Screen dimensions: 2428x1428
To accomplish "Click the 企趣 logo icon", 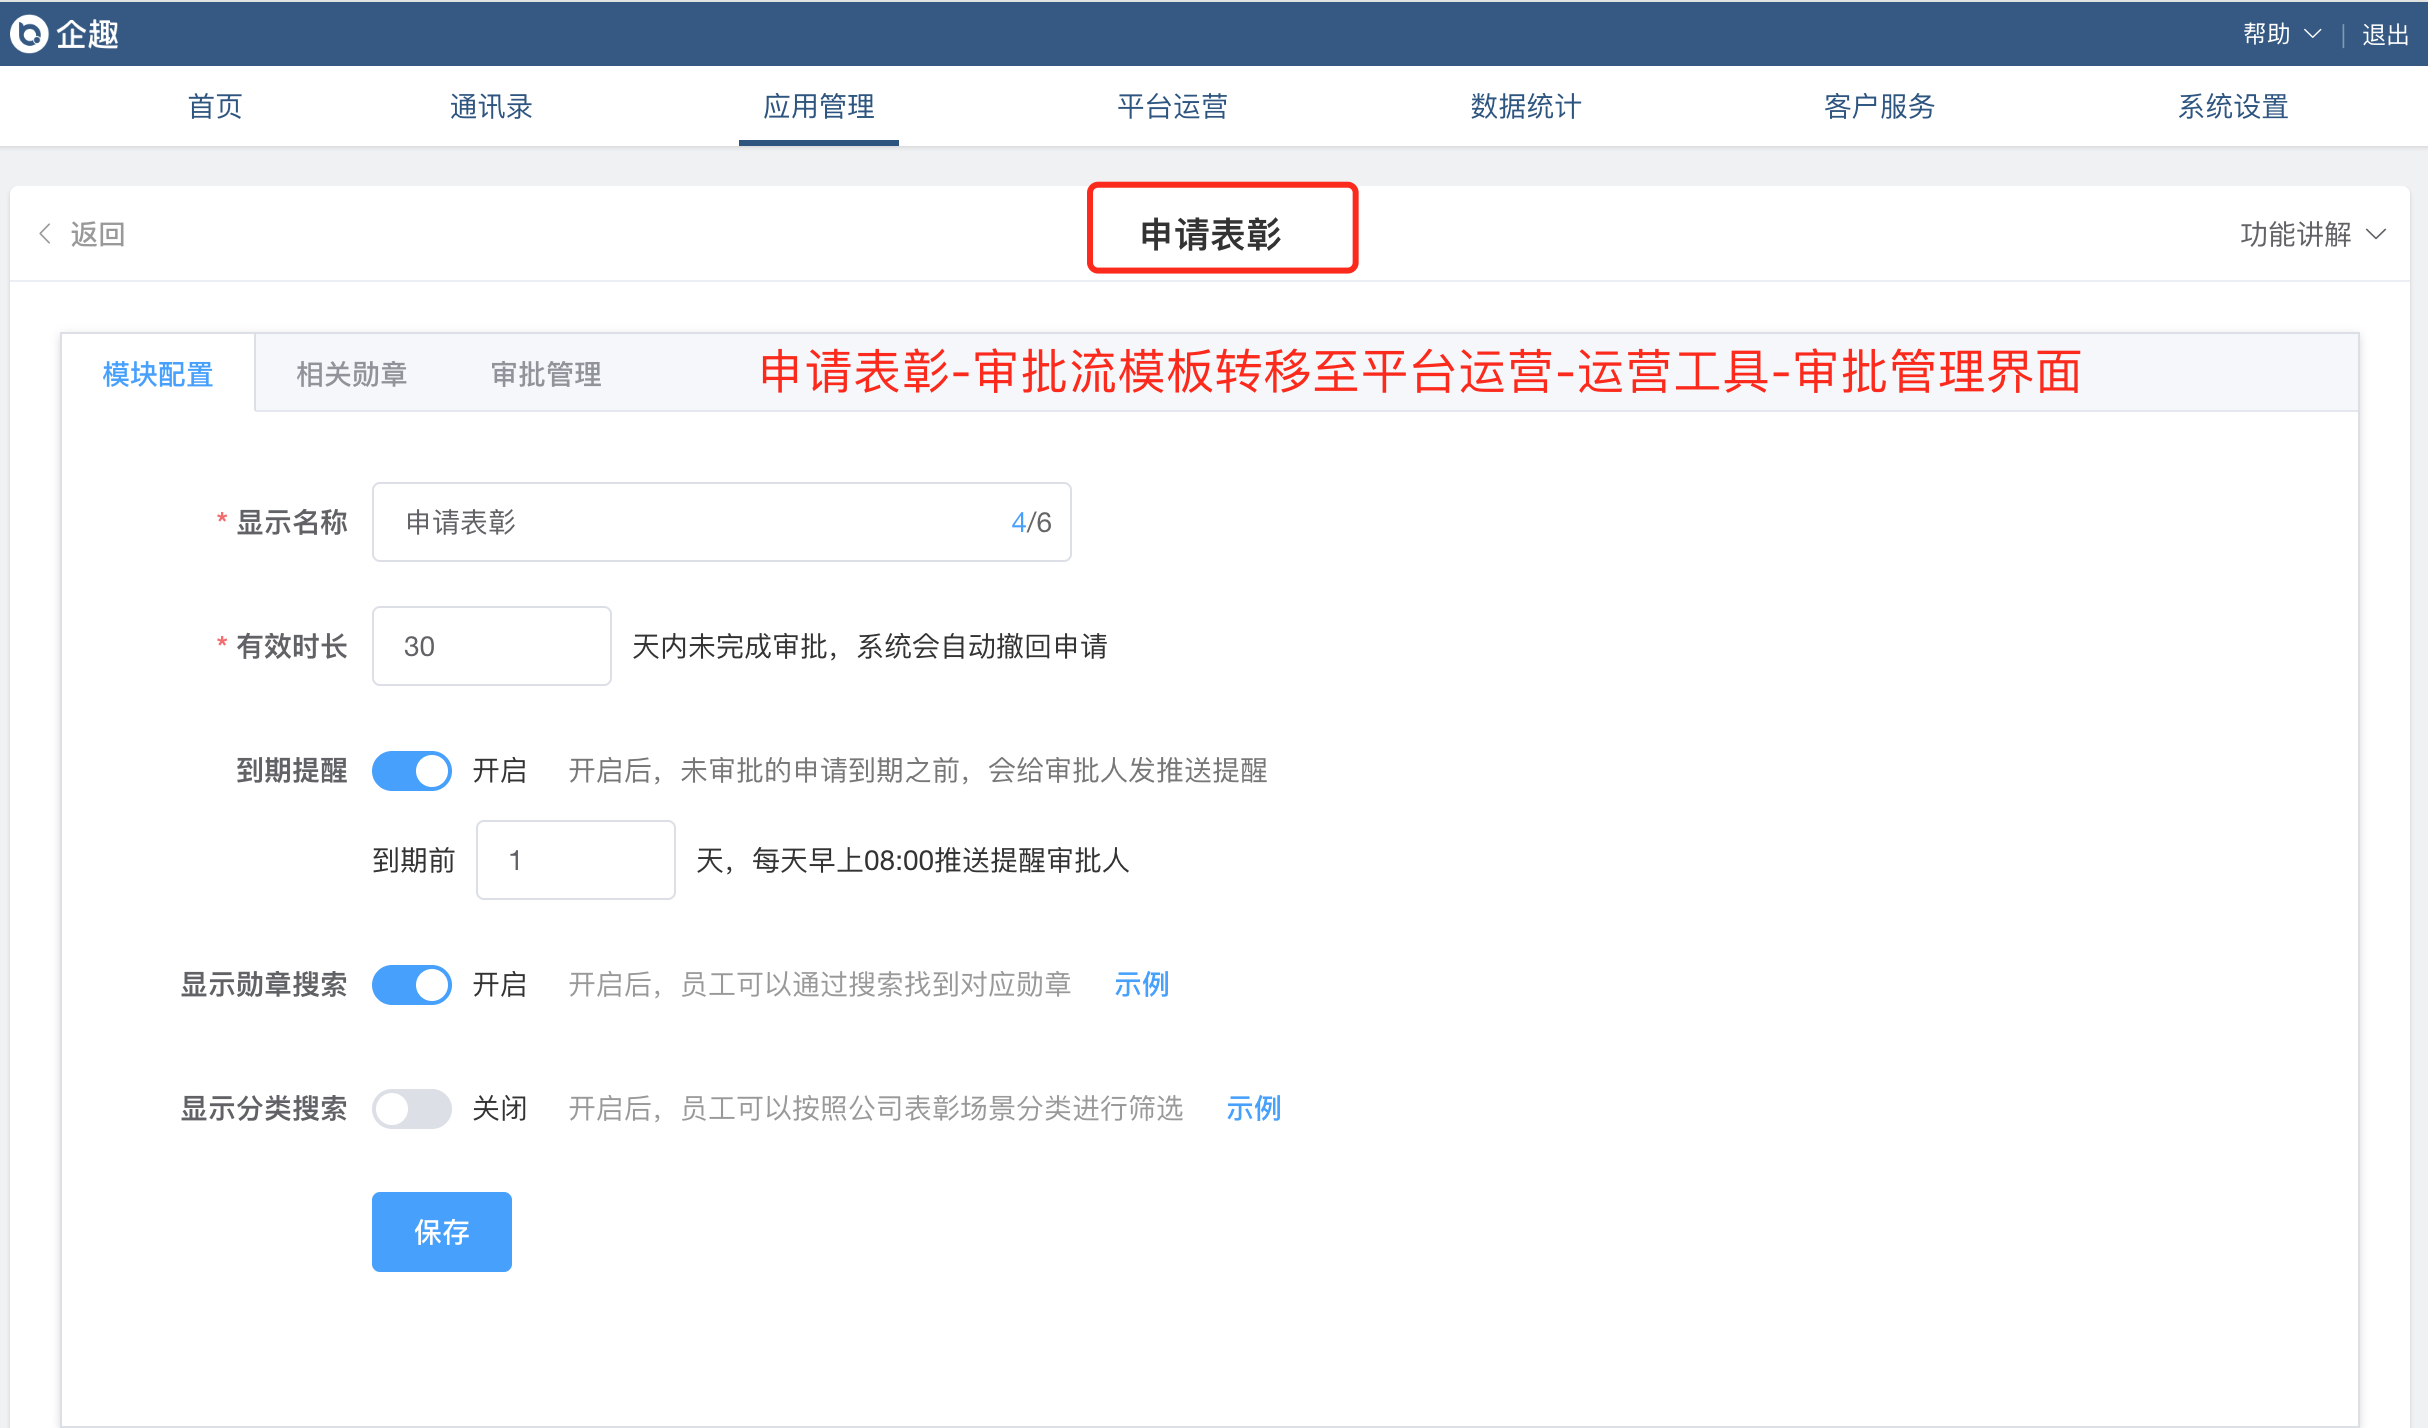I will pos(29,33).
